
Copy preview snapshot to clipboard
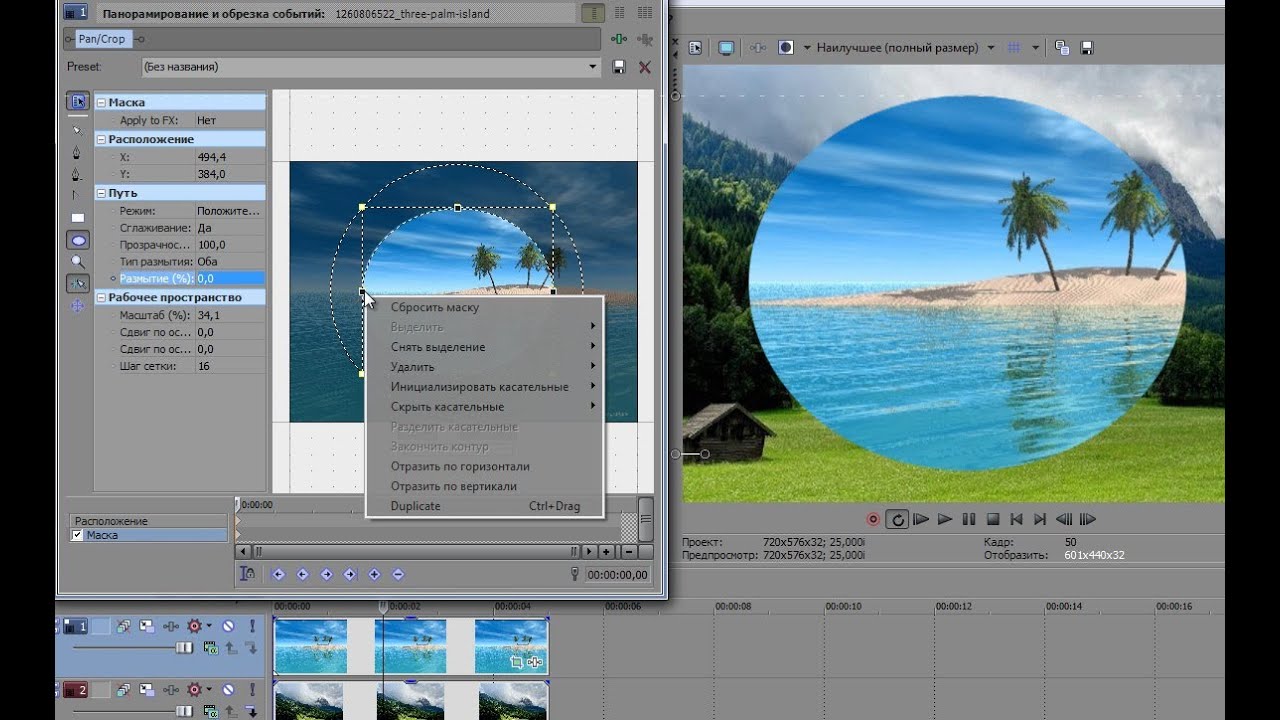(1062, 48)
